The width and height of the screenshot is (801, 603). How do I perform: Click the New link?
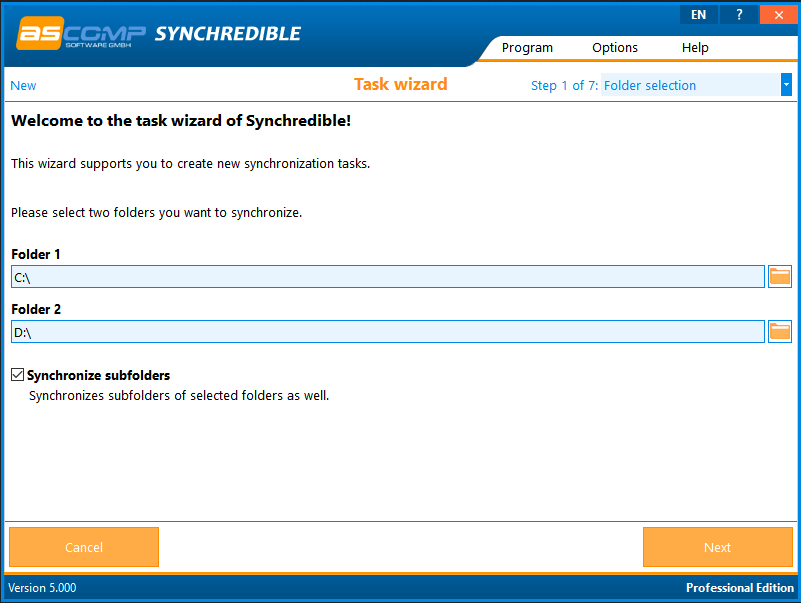pos(23,85)
